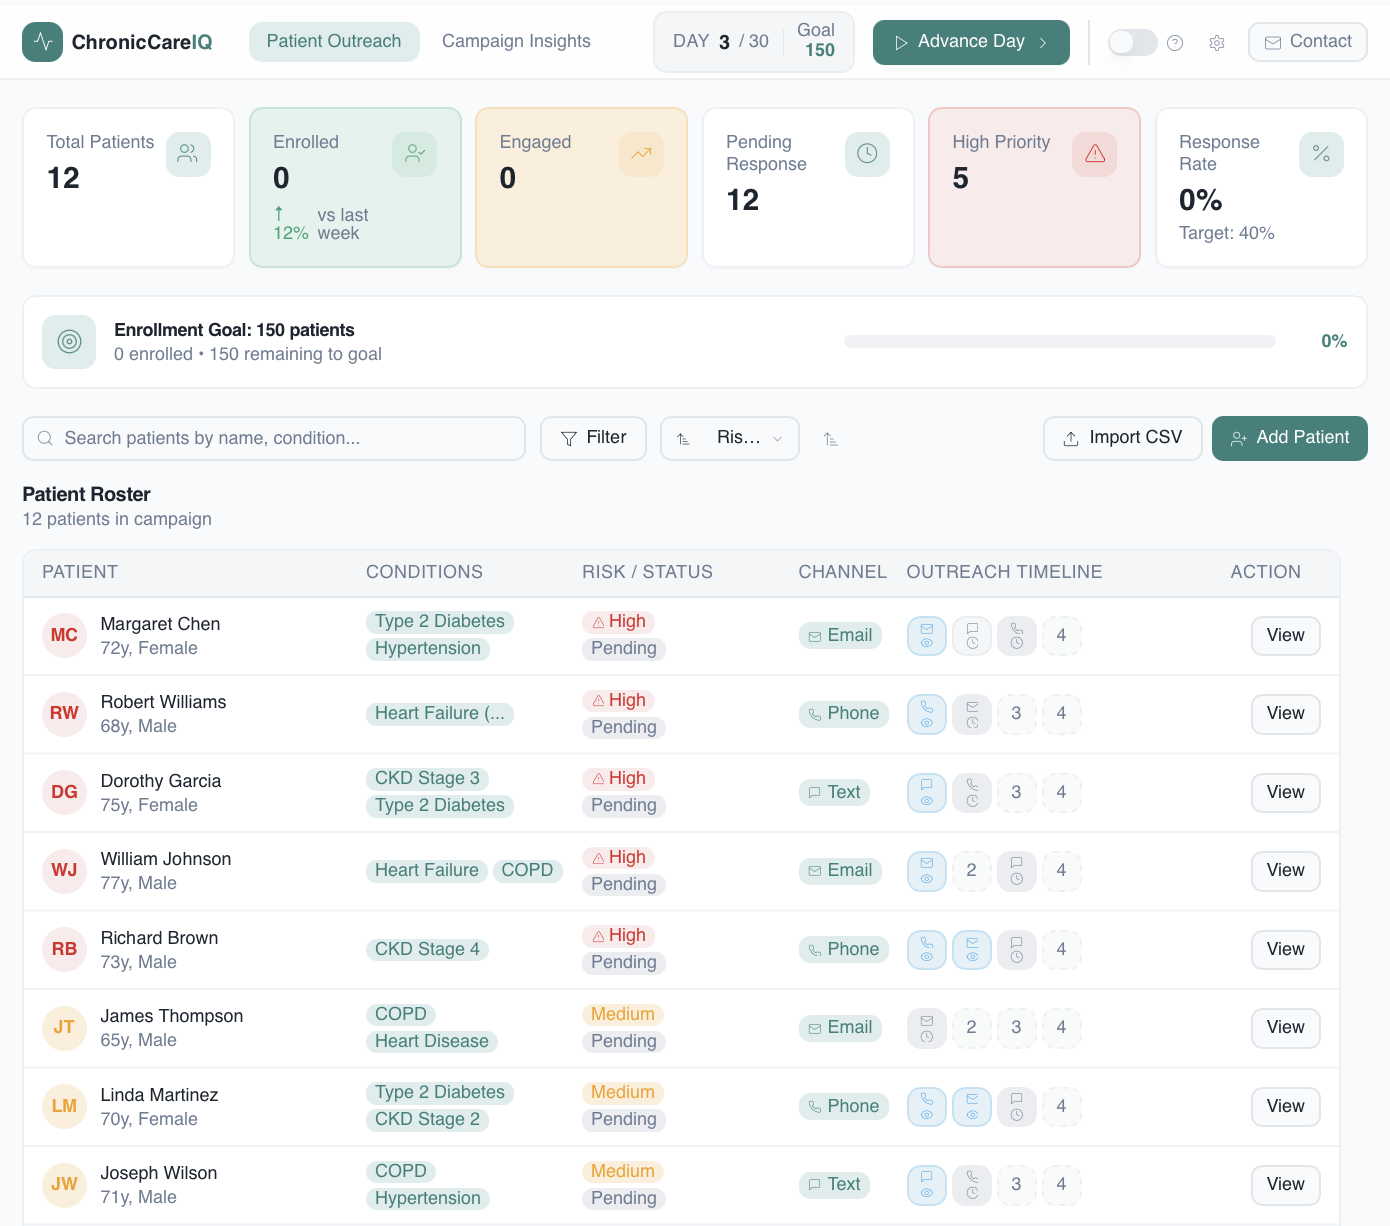Click MC avatar for Margaret Chen
This screenshot has width=1390, height=1226.
[x=64, y=636]
